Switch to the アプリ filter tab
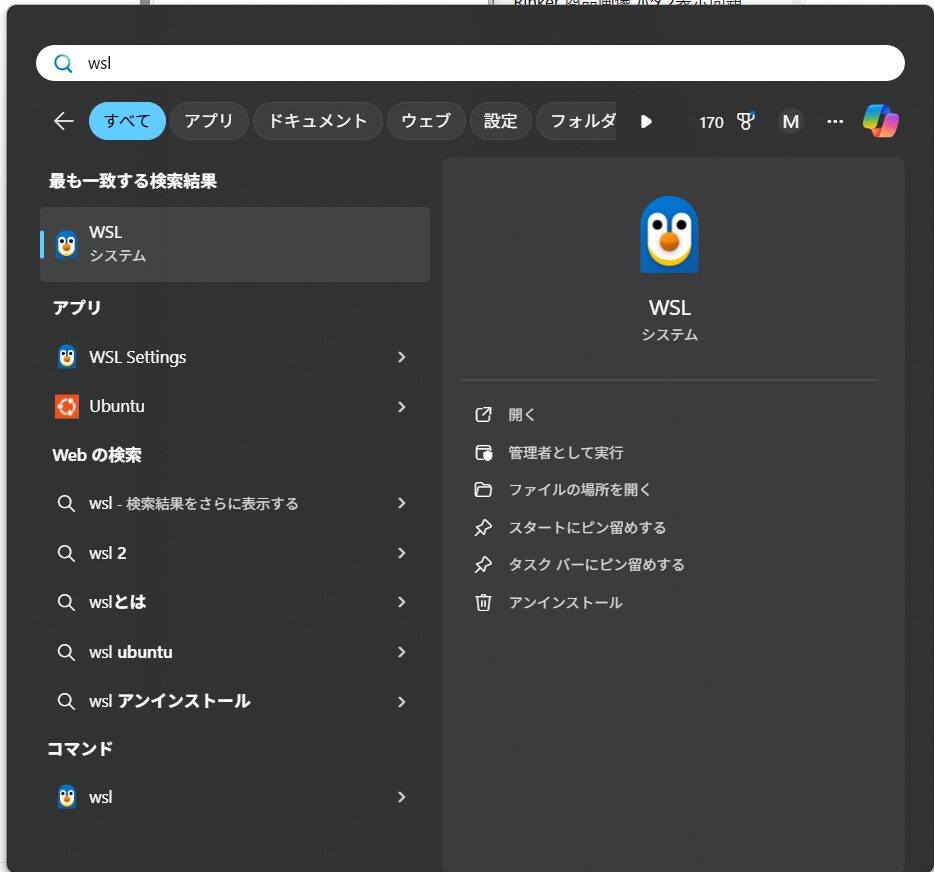 click(209, 121)
